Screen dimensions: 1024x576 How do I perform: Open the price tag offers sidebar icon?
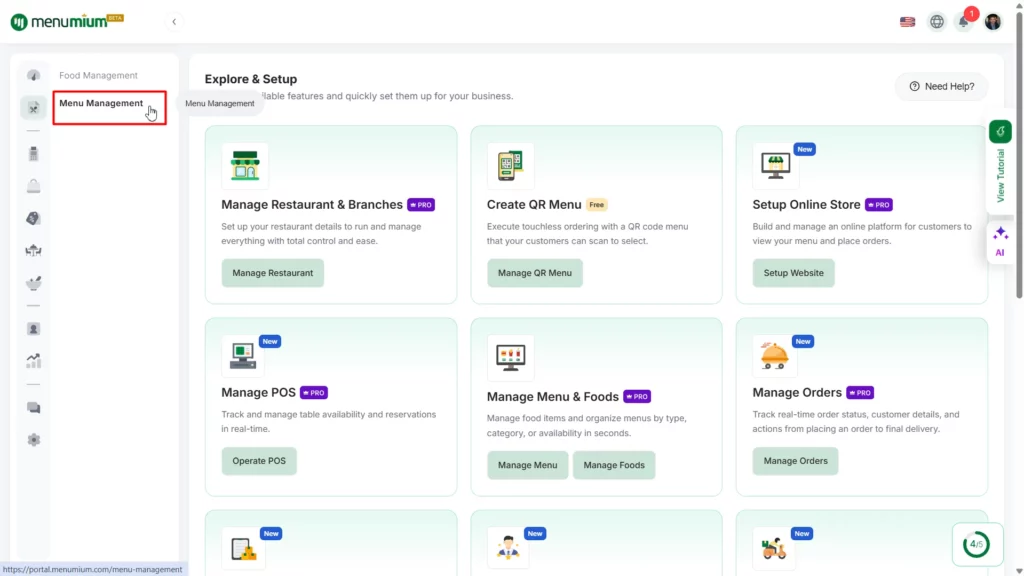tap(33, 219)
